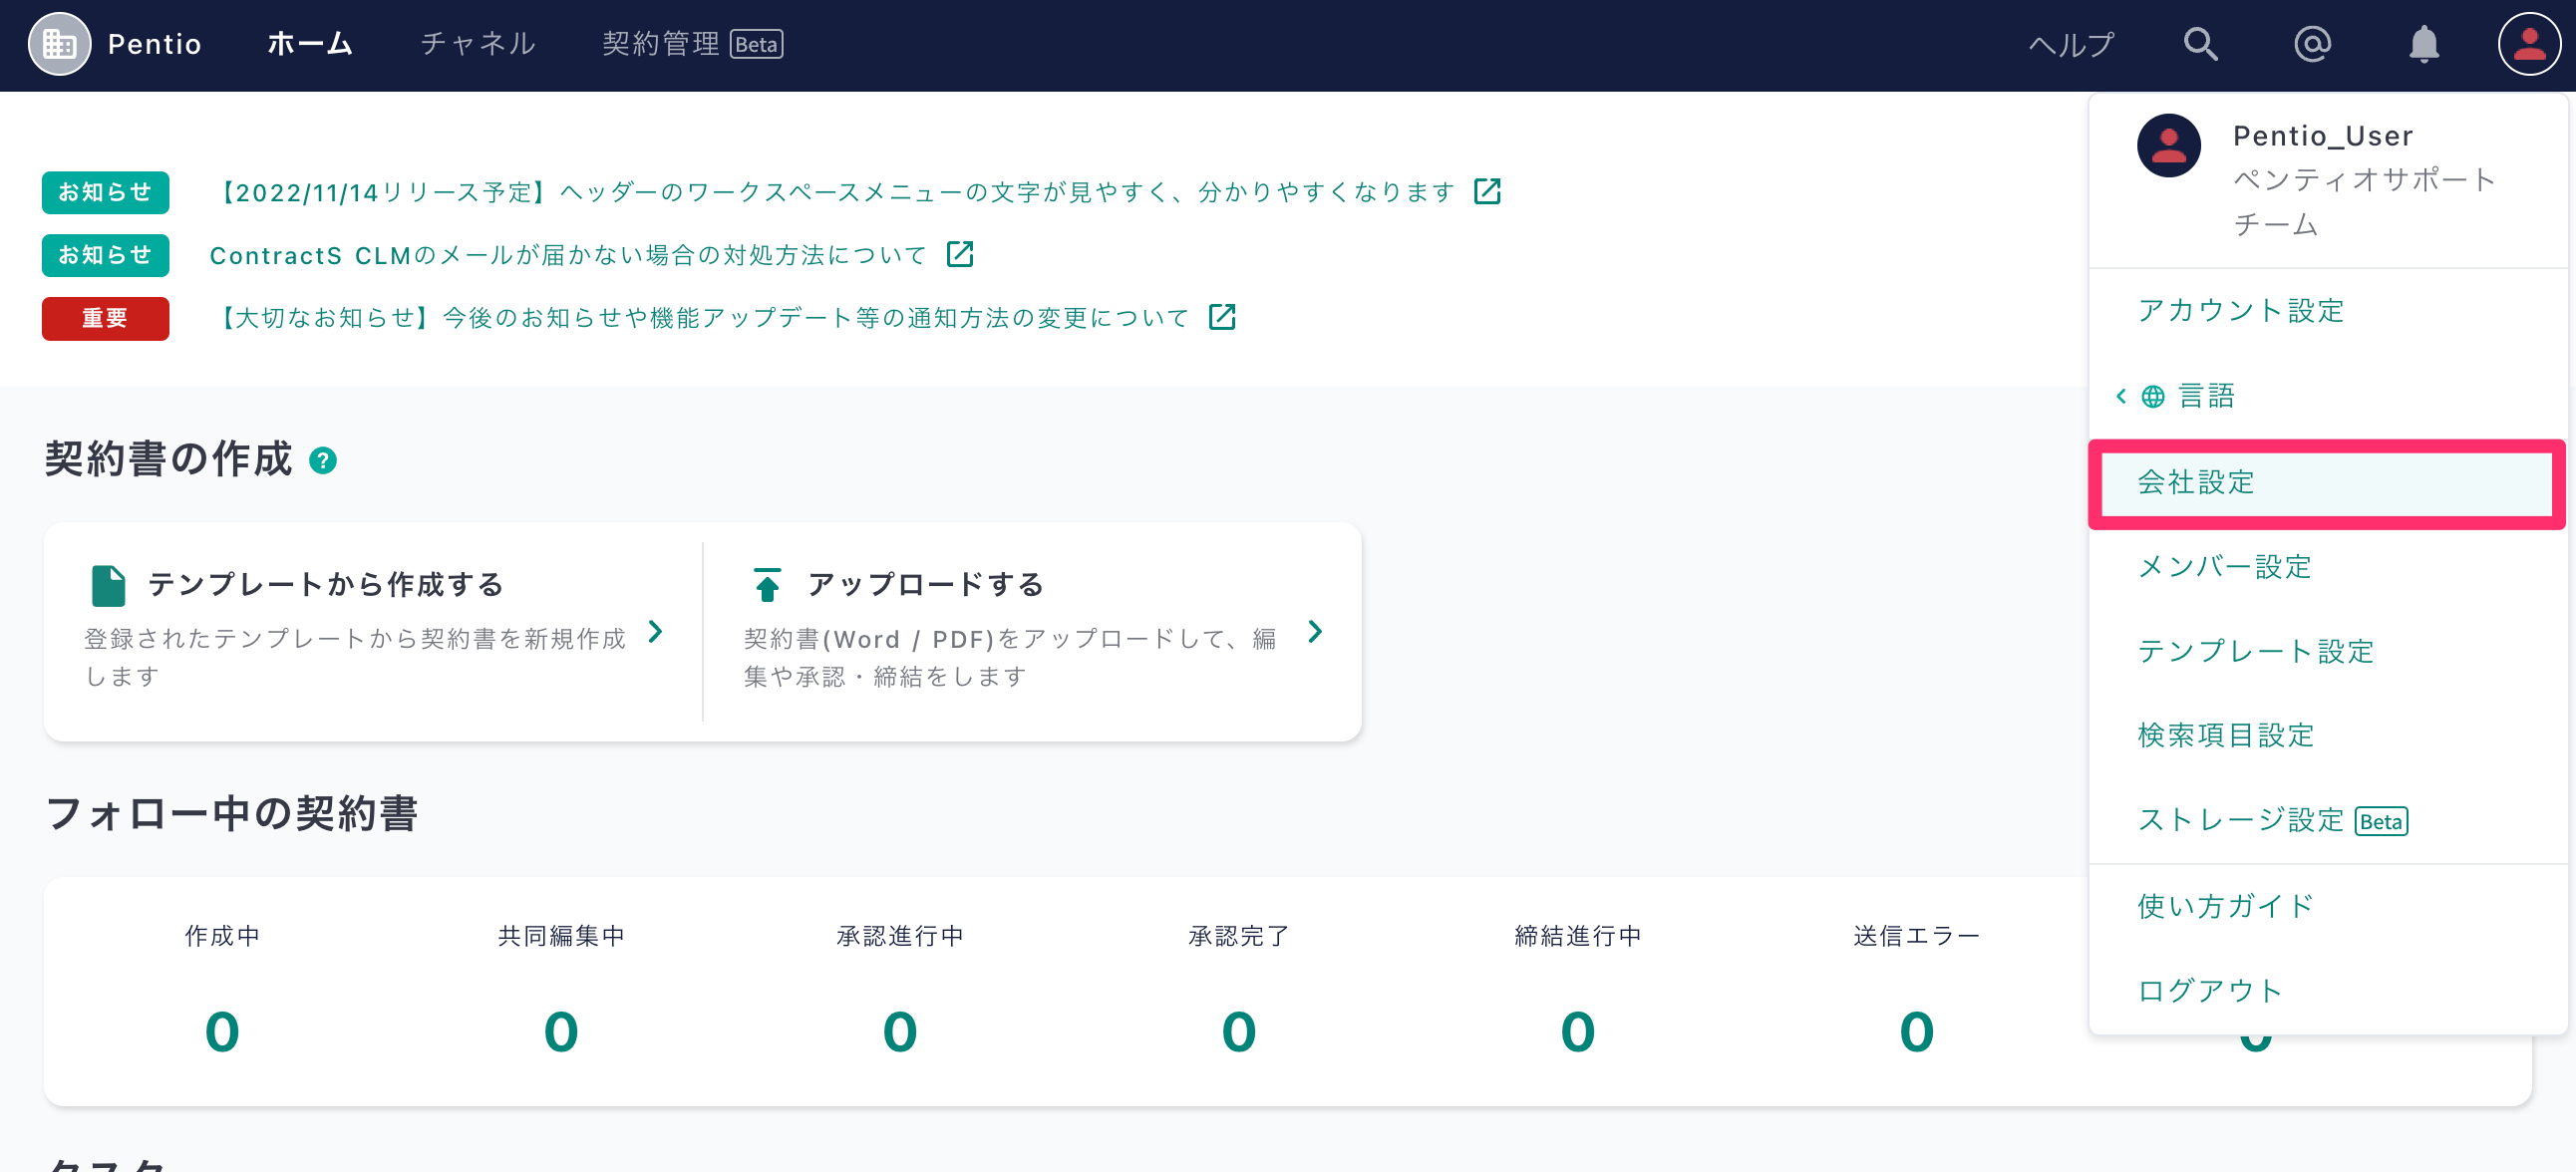
Task: Switch to the チャネル tab
Action: point(478,44)
